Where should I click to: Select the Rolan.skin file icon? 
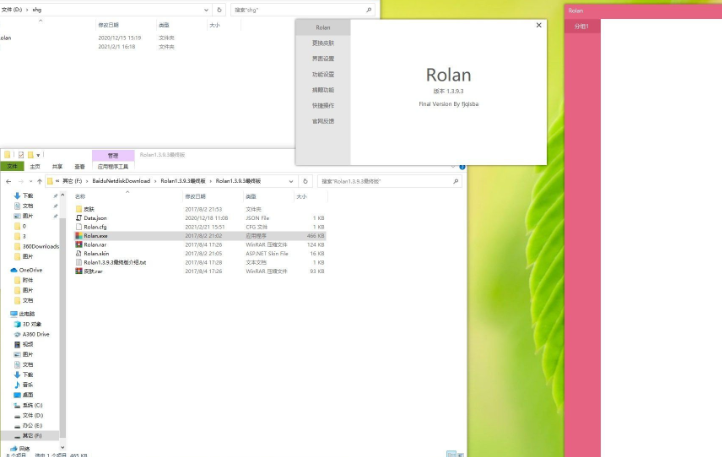coord(79,253)
